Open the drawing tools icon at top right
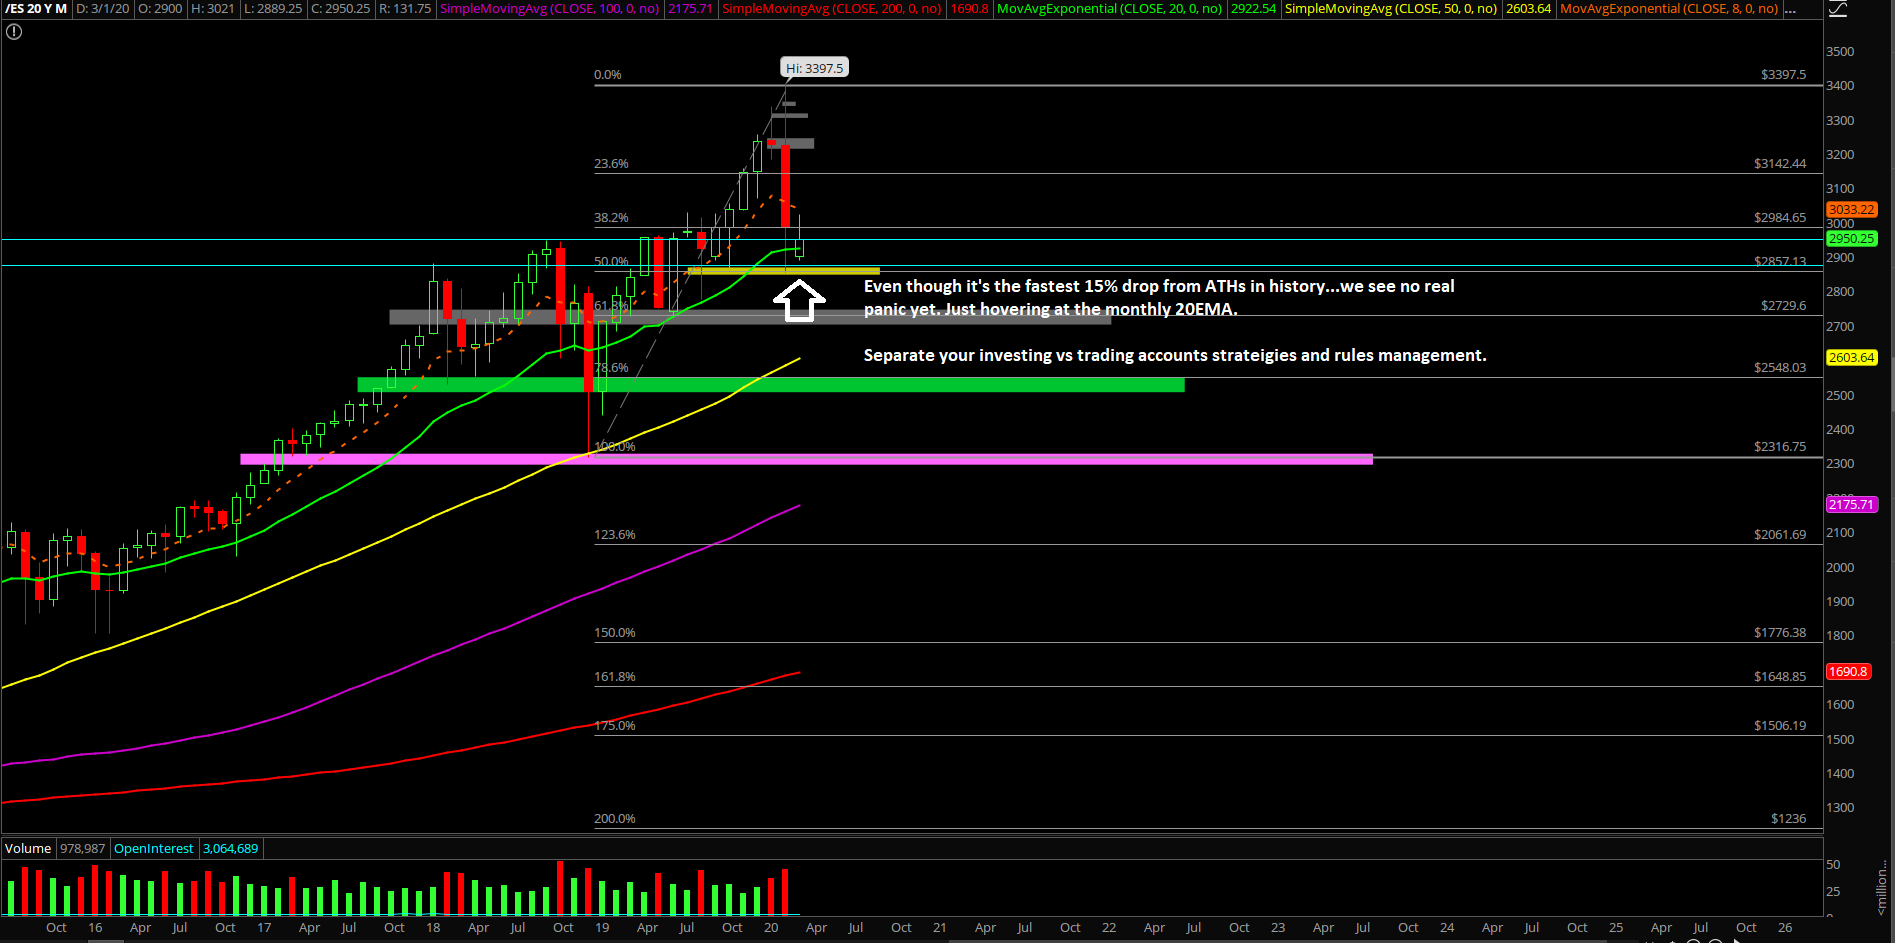 1838,9
